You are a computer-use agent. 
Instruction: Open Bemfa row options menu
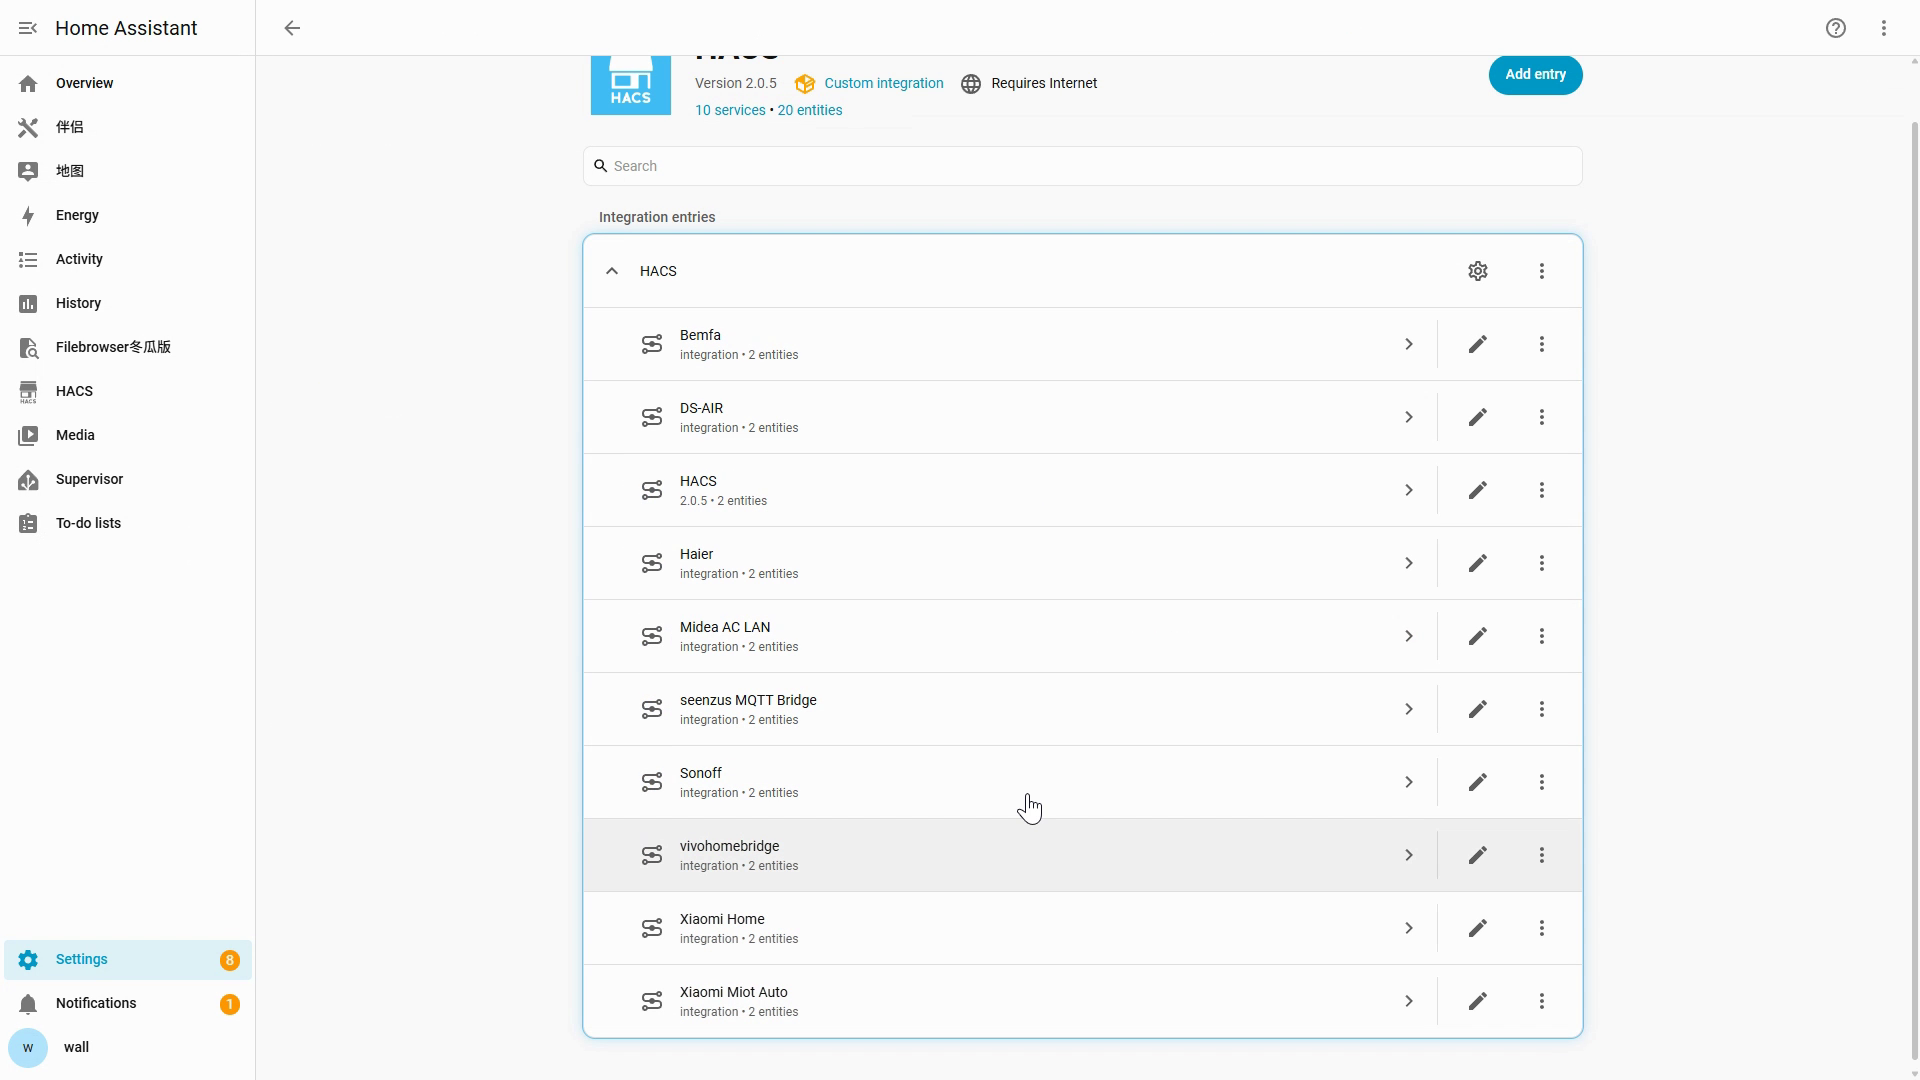pos(1542,344)
